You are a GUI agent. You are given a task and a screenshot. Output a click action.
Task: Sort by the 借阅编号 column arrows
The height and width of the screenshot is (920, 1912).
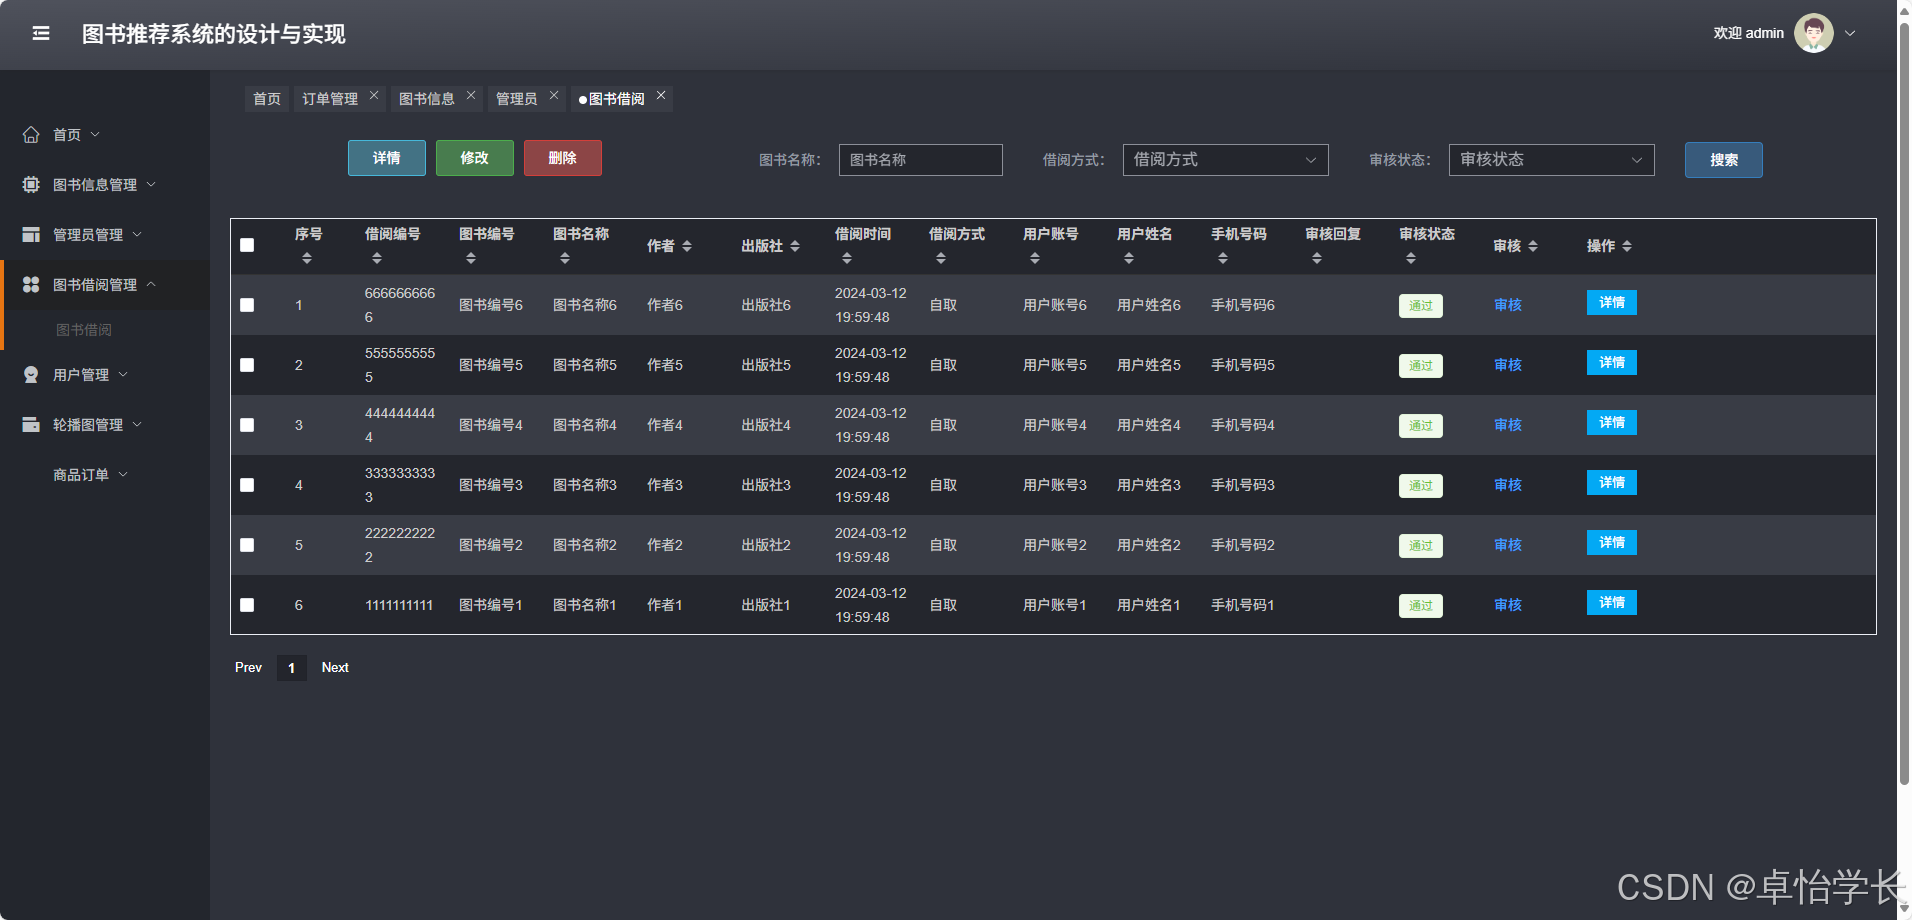tap(377, 258)
